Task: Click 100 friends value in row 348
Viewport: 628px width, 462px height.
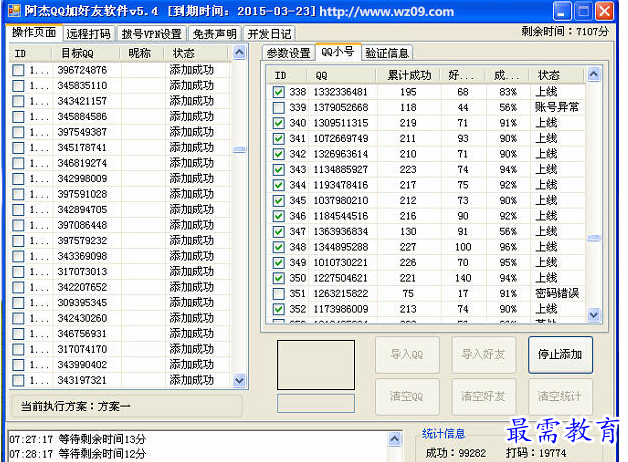Action: point(463,247)
